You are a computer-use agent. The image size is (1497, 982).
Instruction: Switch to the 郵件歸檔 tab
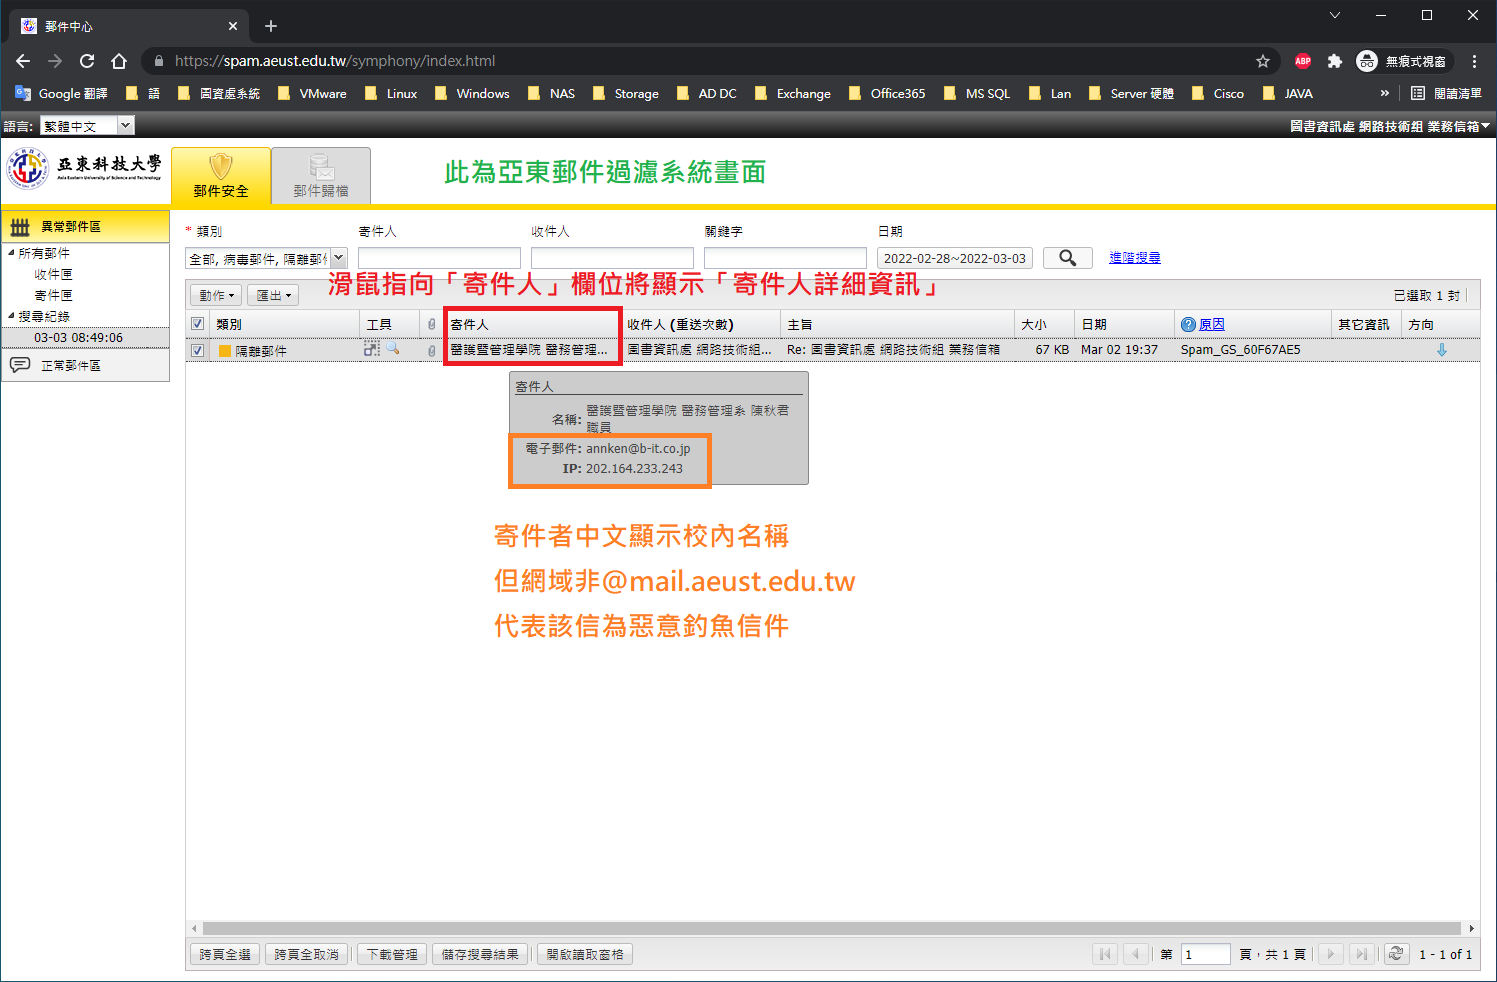[x=321, y=176]
